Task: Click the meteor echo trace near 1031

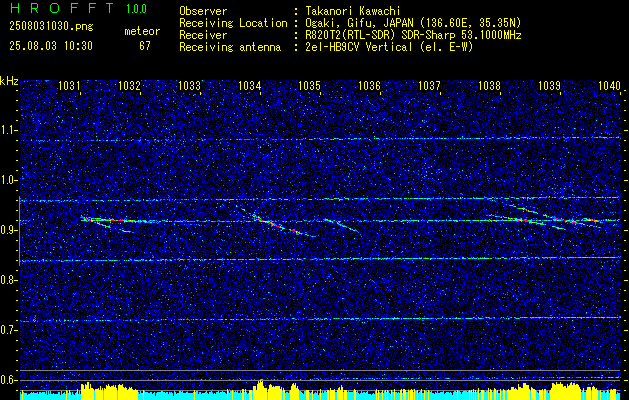Action: pos(108,223)
